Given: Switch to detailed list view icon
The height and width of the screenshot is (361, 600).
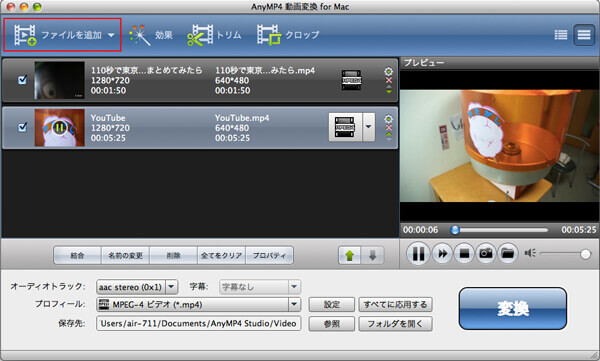Looking at the screenshot, I should (561, 35).
